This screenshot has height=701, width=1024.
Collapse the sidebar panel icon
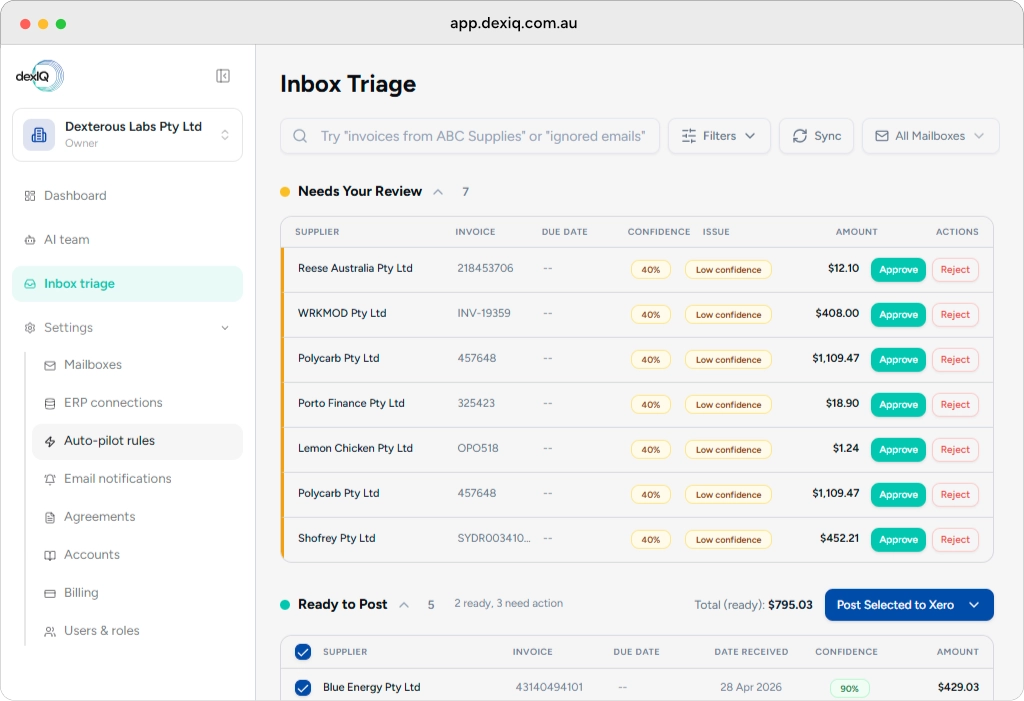223,76
